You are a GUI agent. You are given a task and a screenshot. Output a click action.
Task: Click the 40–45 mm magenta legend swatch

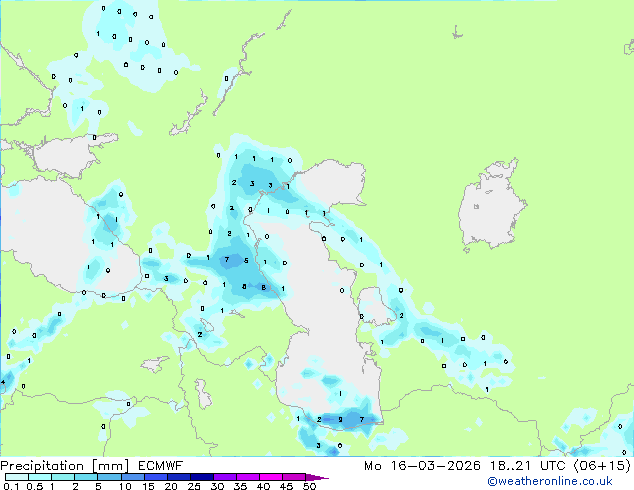pyautogui.click(x=271, y=477)
